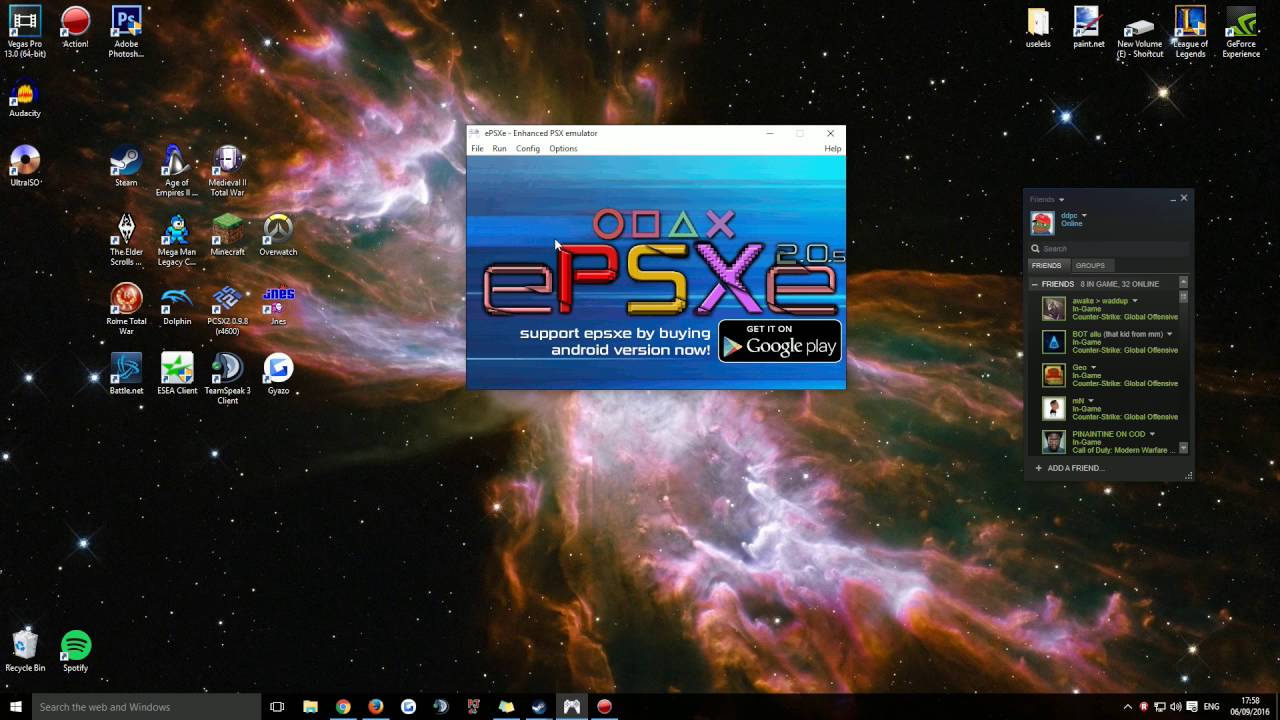Open the Friends title dropdown in Steam
The image size is (1280, 720).
coord(1061,200)
